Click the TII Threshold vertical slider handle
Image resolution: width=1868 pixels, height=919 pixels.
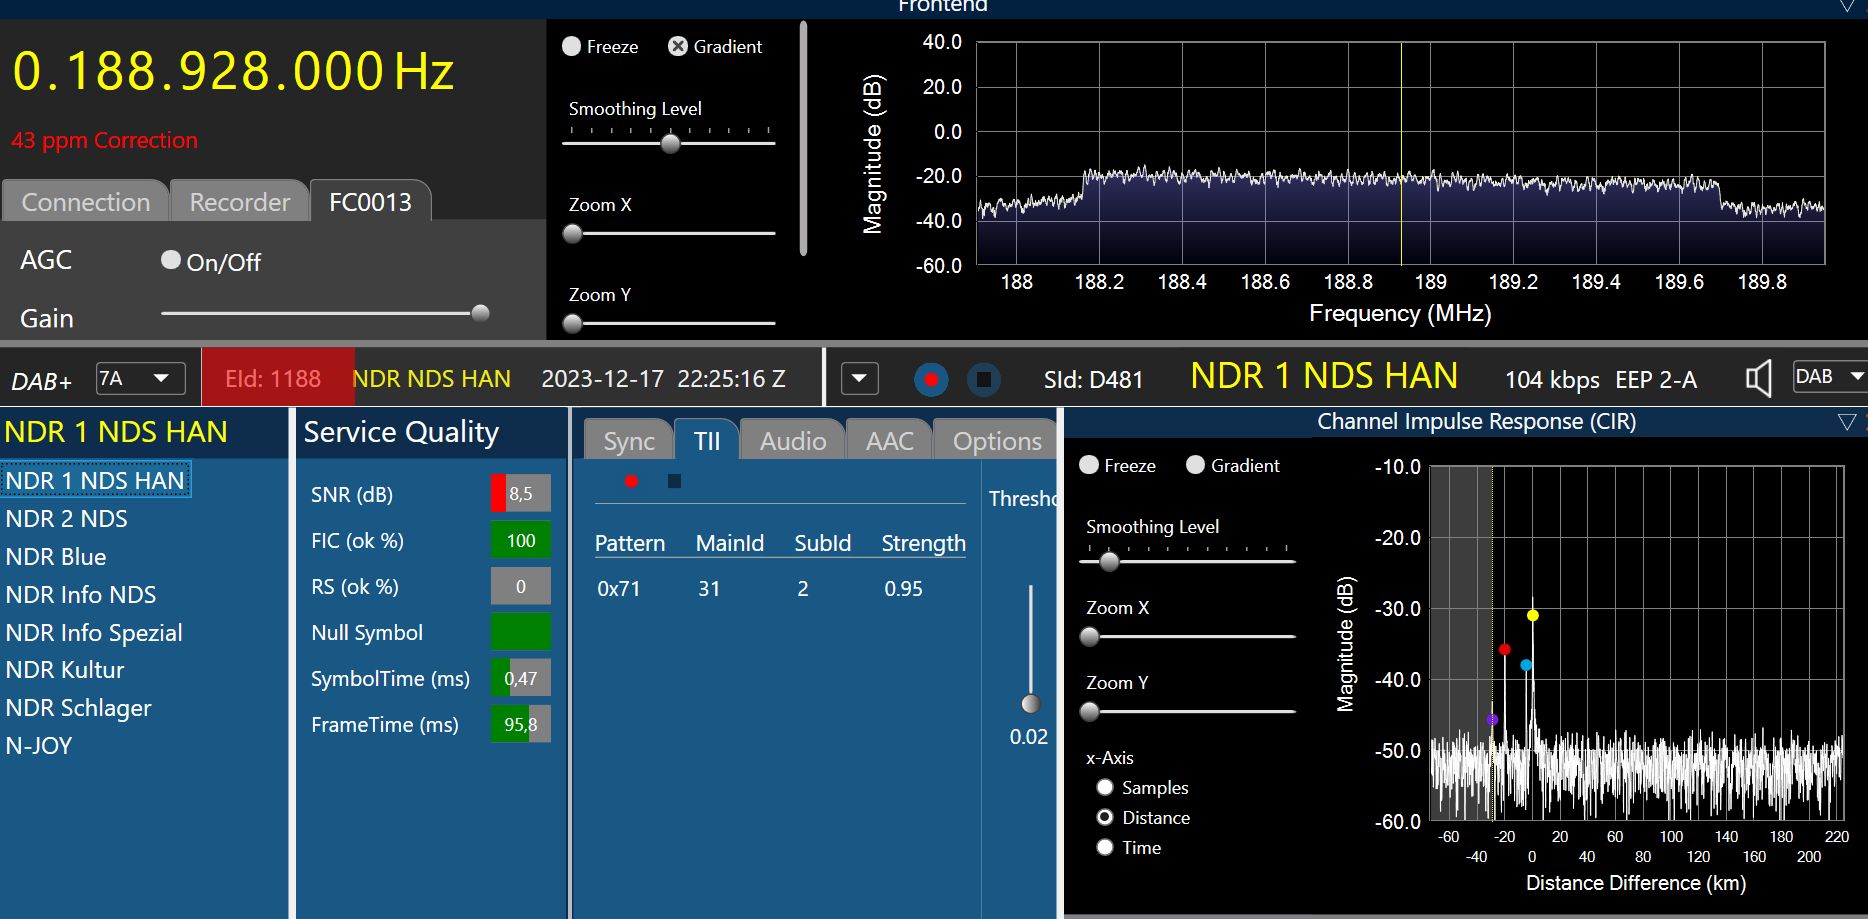coord(1030,703)
